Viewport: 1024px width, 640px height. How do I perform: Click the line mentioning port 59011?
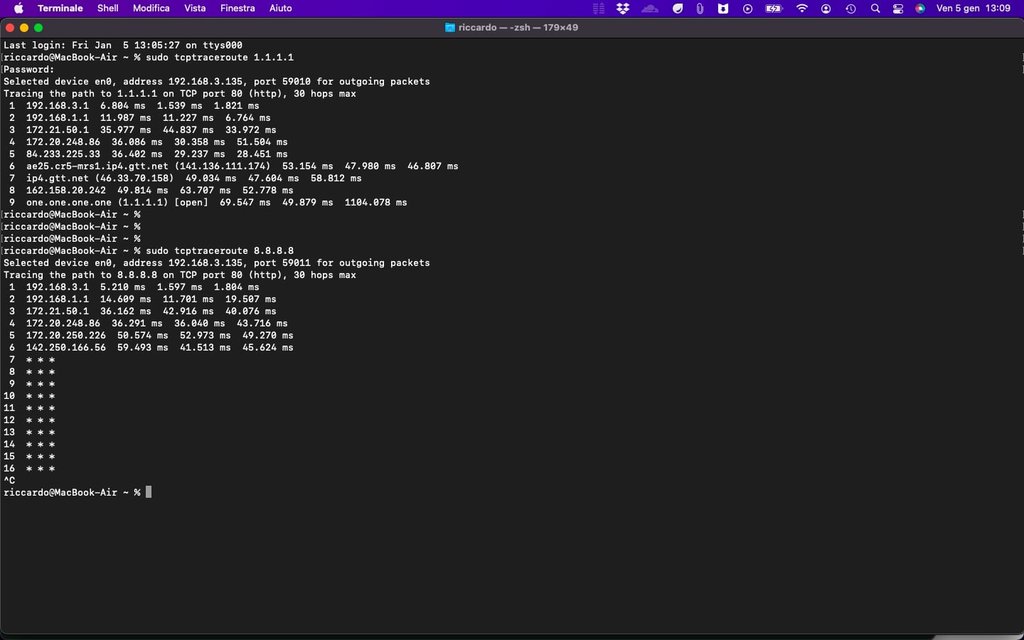216,263
